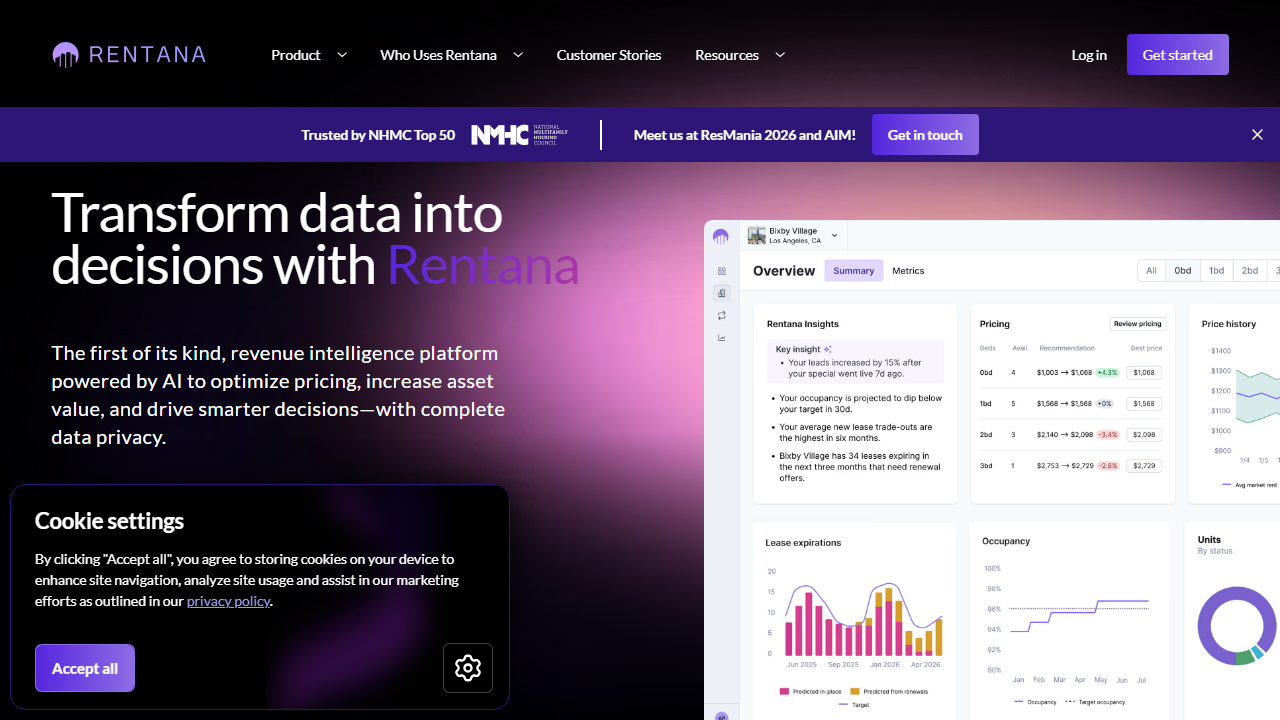This screenshot has height=720, width=1280.
Task: Click 'Meet us at ResMania 2026 and AIM!' text
Action: [745, 135]
